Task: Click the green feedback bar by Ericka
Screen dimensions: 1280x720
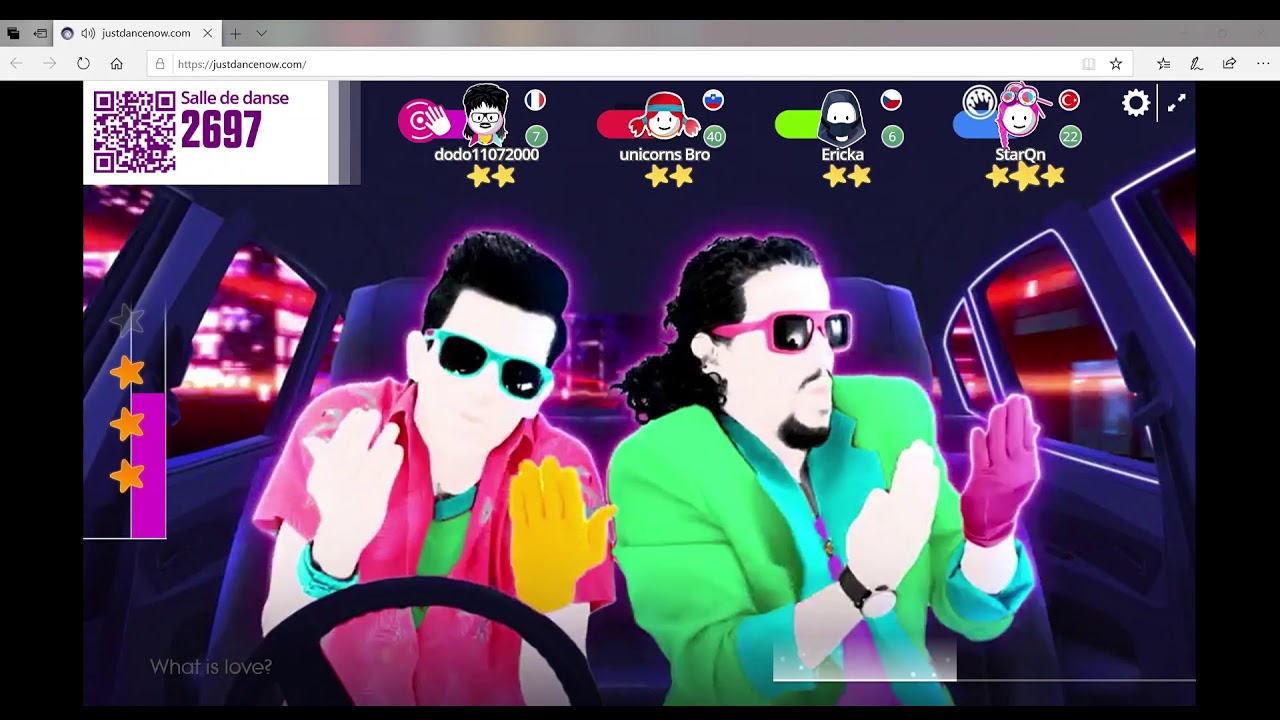Action: (x=798, y=124)
